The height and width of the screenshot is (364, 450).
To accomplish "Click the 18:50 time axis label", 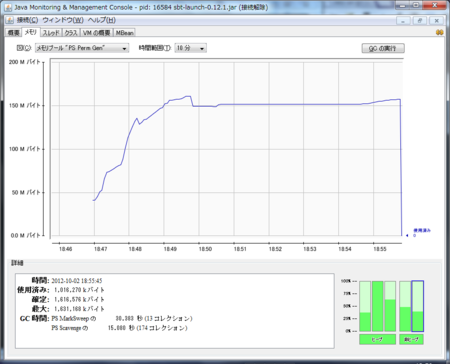I will (205, 249).
